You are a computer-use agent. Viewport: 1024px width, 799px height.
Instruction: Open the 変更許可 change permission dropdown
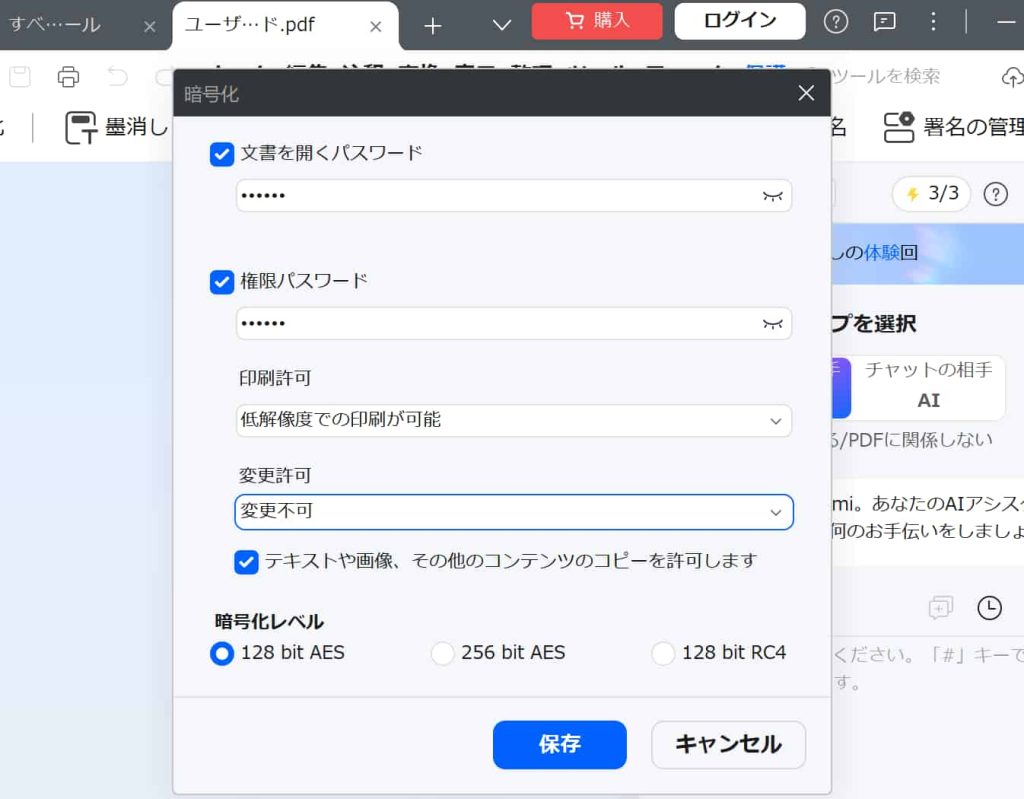coord(514,512)
